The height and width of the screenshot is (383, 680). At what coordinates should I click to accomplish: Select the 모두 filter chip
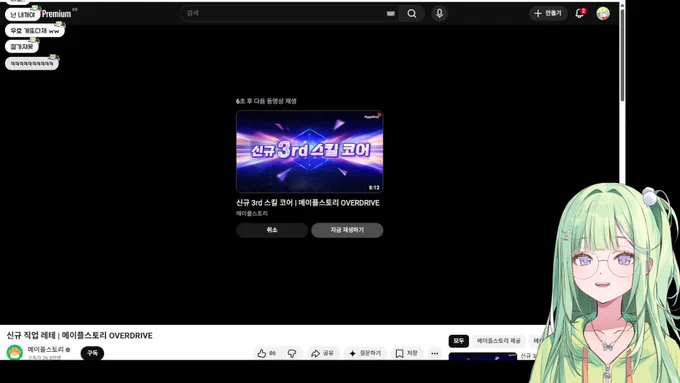coord(458,341)
